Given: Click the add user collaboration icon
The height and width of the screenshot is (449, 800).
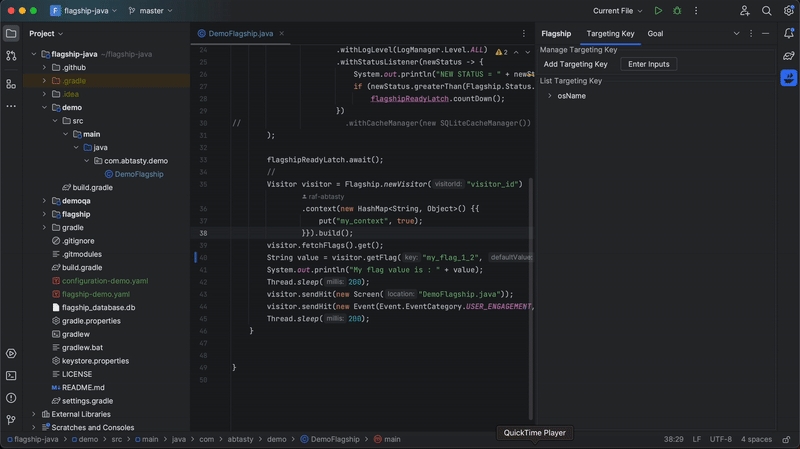Looking at the screenshot, I should (745, 11).
